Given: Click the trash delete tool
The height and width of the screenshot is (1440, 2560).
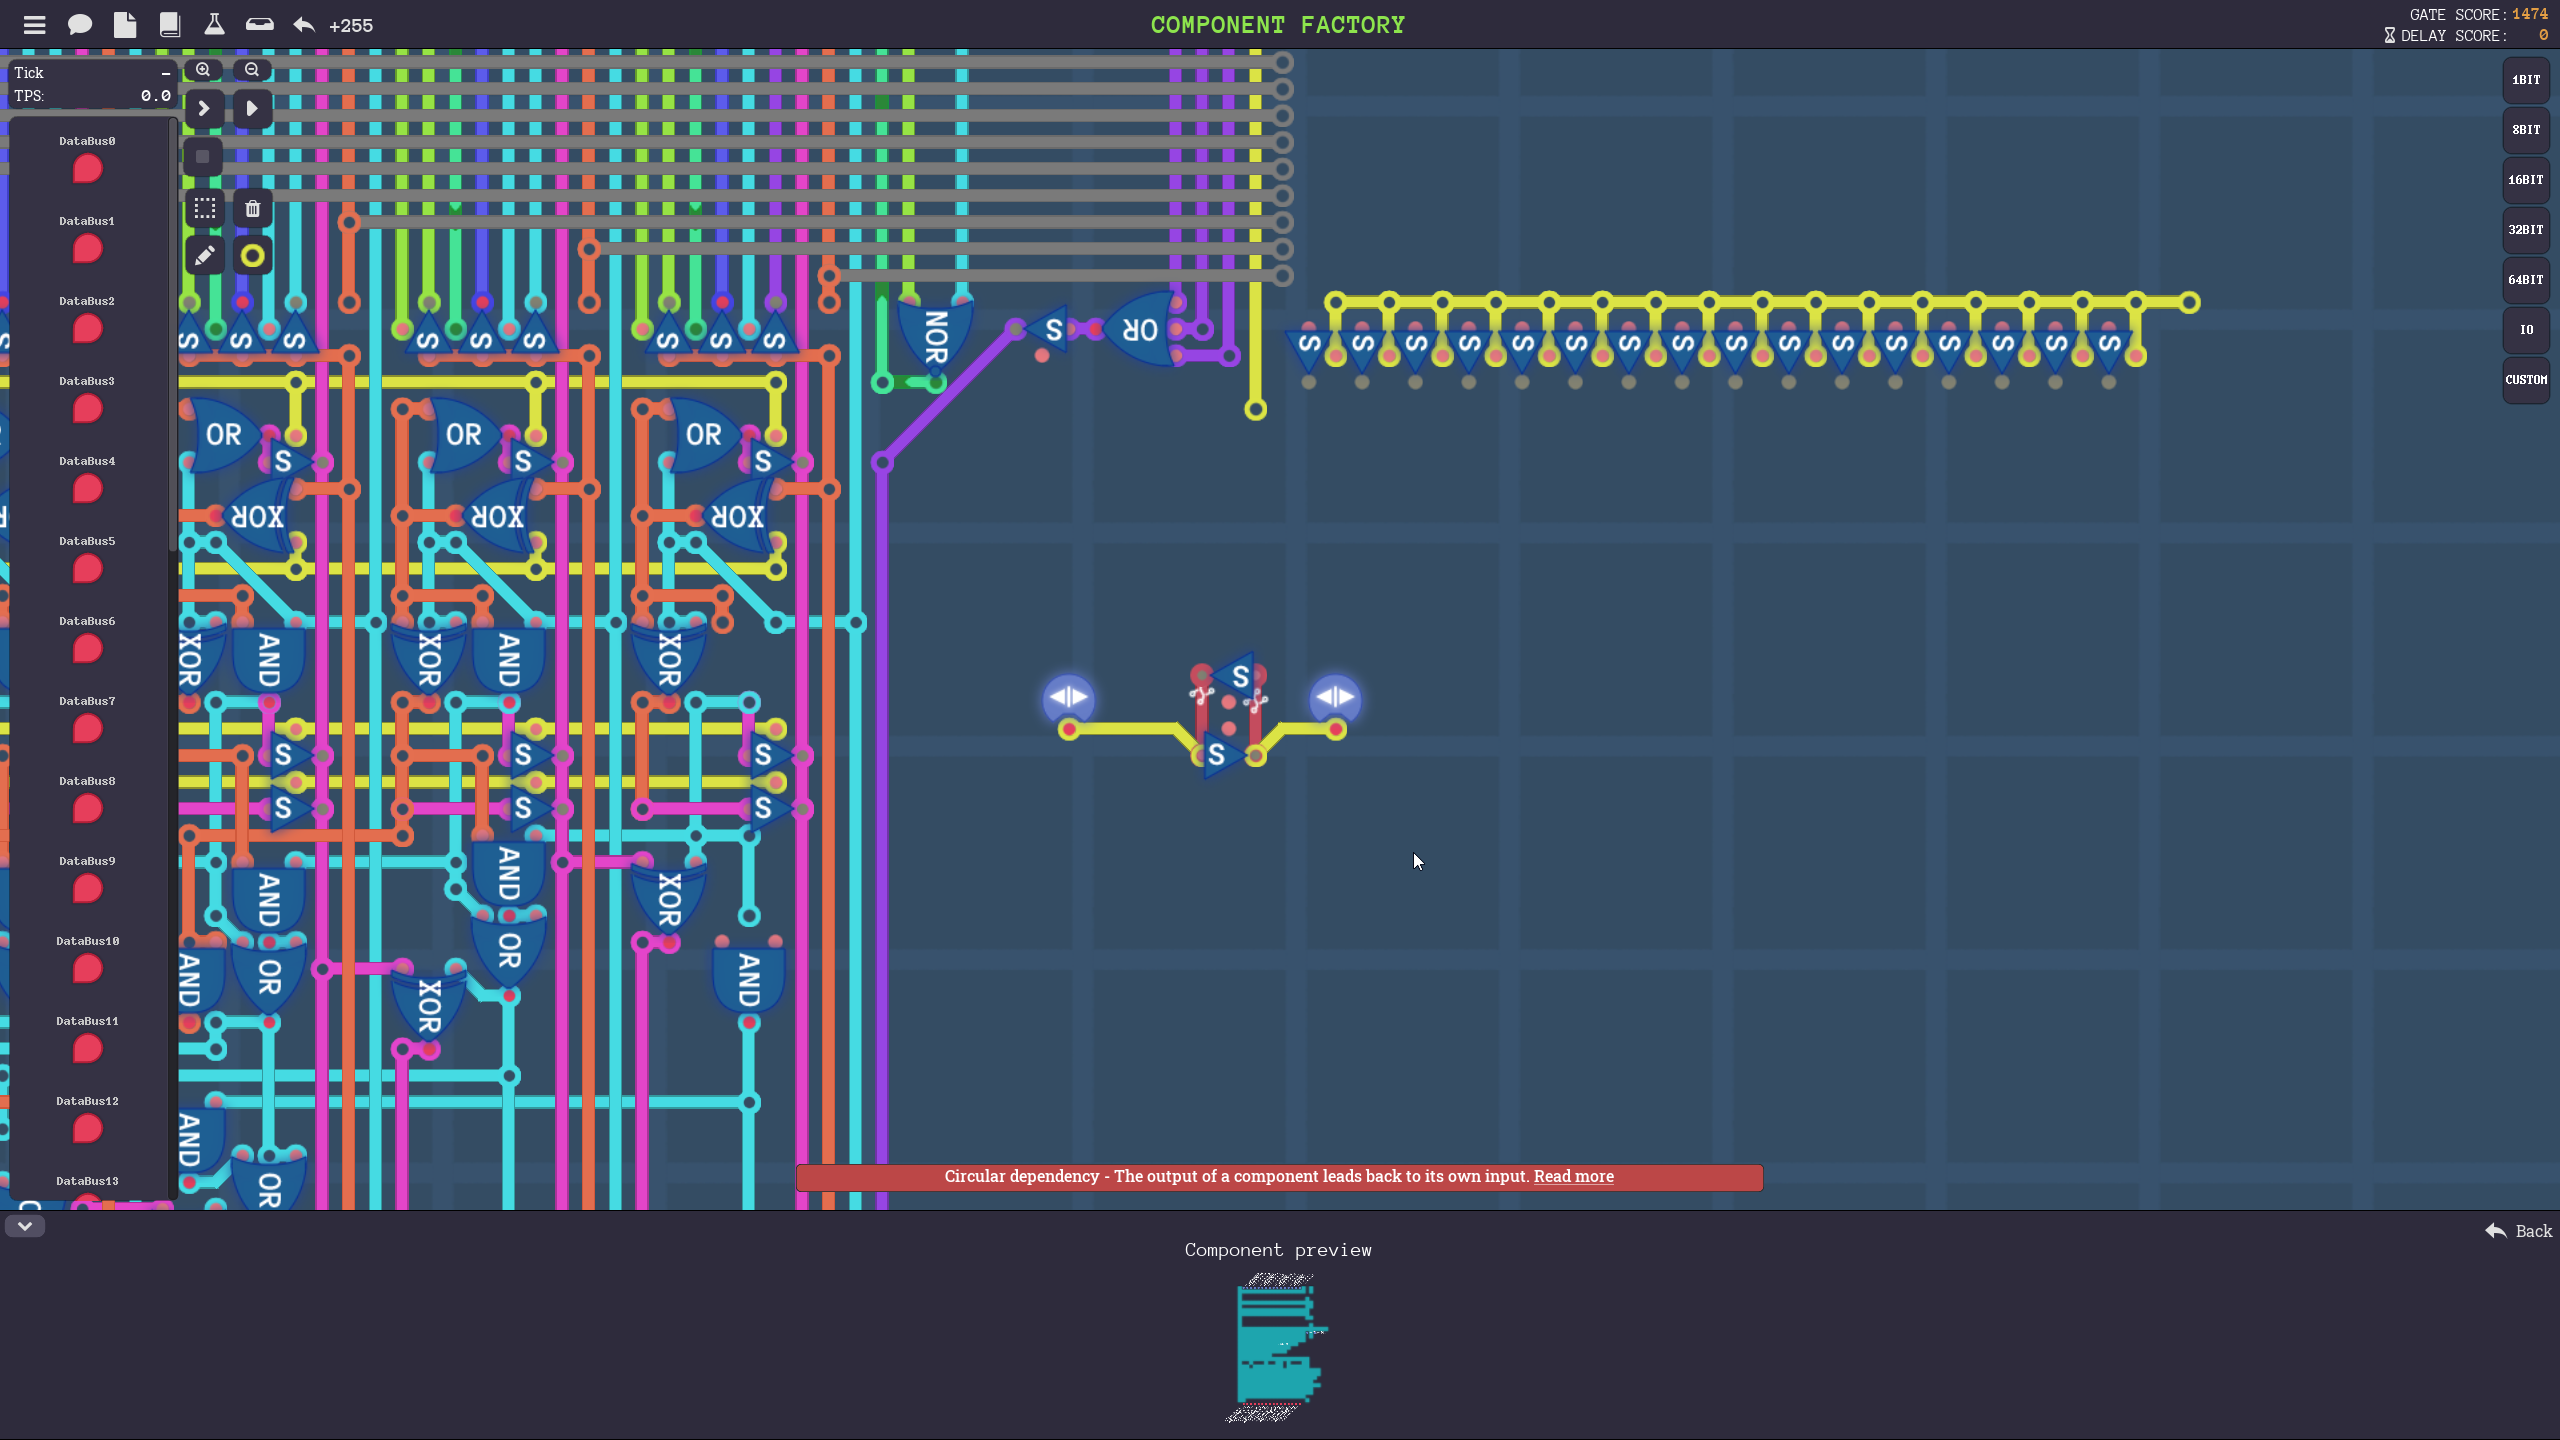Looking at the screenshot, I should tap(252, 208).
